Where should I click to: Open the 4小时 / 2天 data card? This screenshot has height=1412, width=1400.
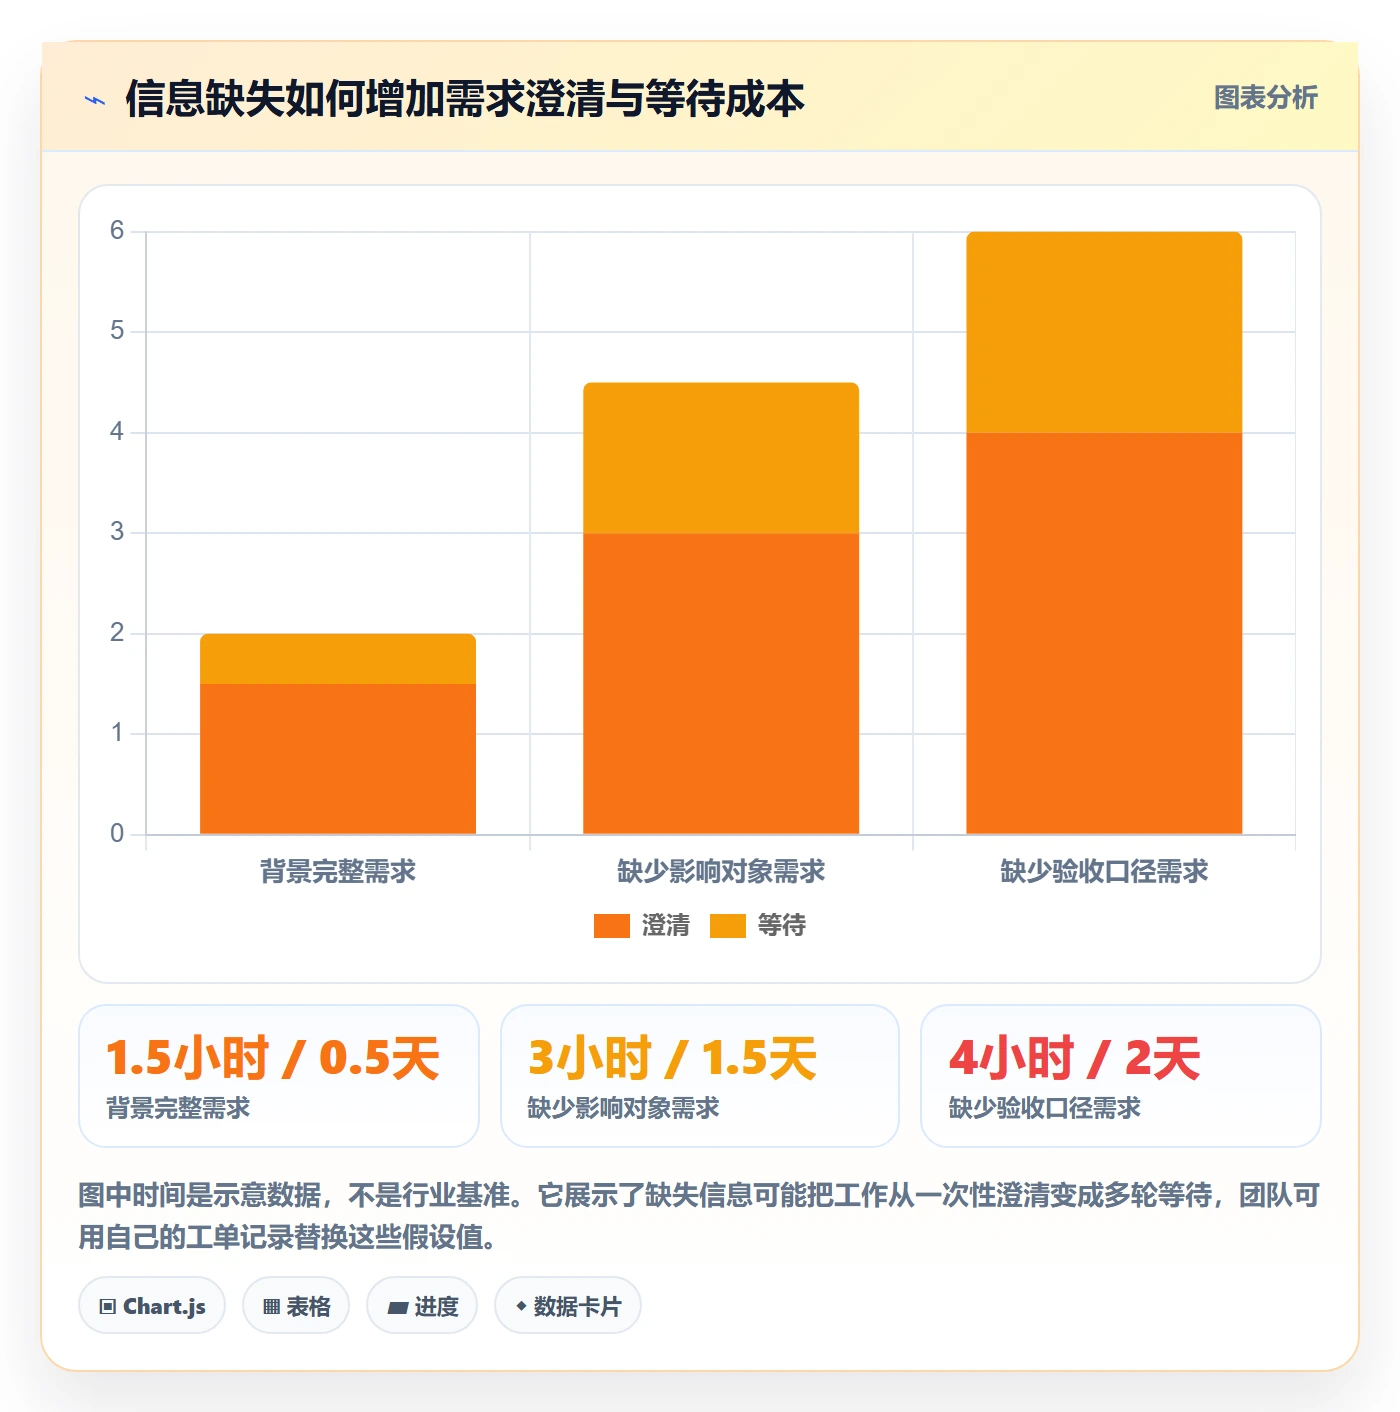click(x=1121, y=1076)
